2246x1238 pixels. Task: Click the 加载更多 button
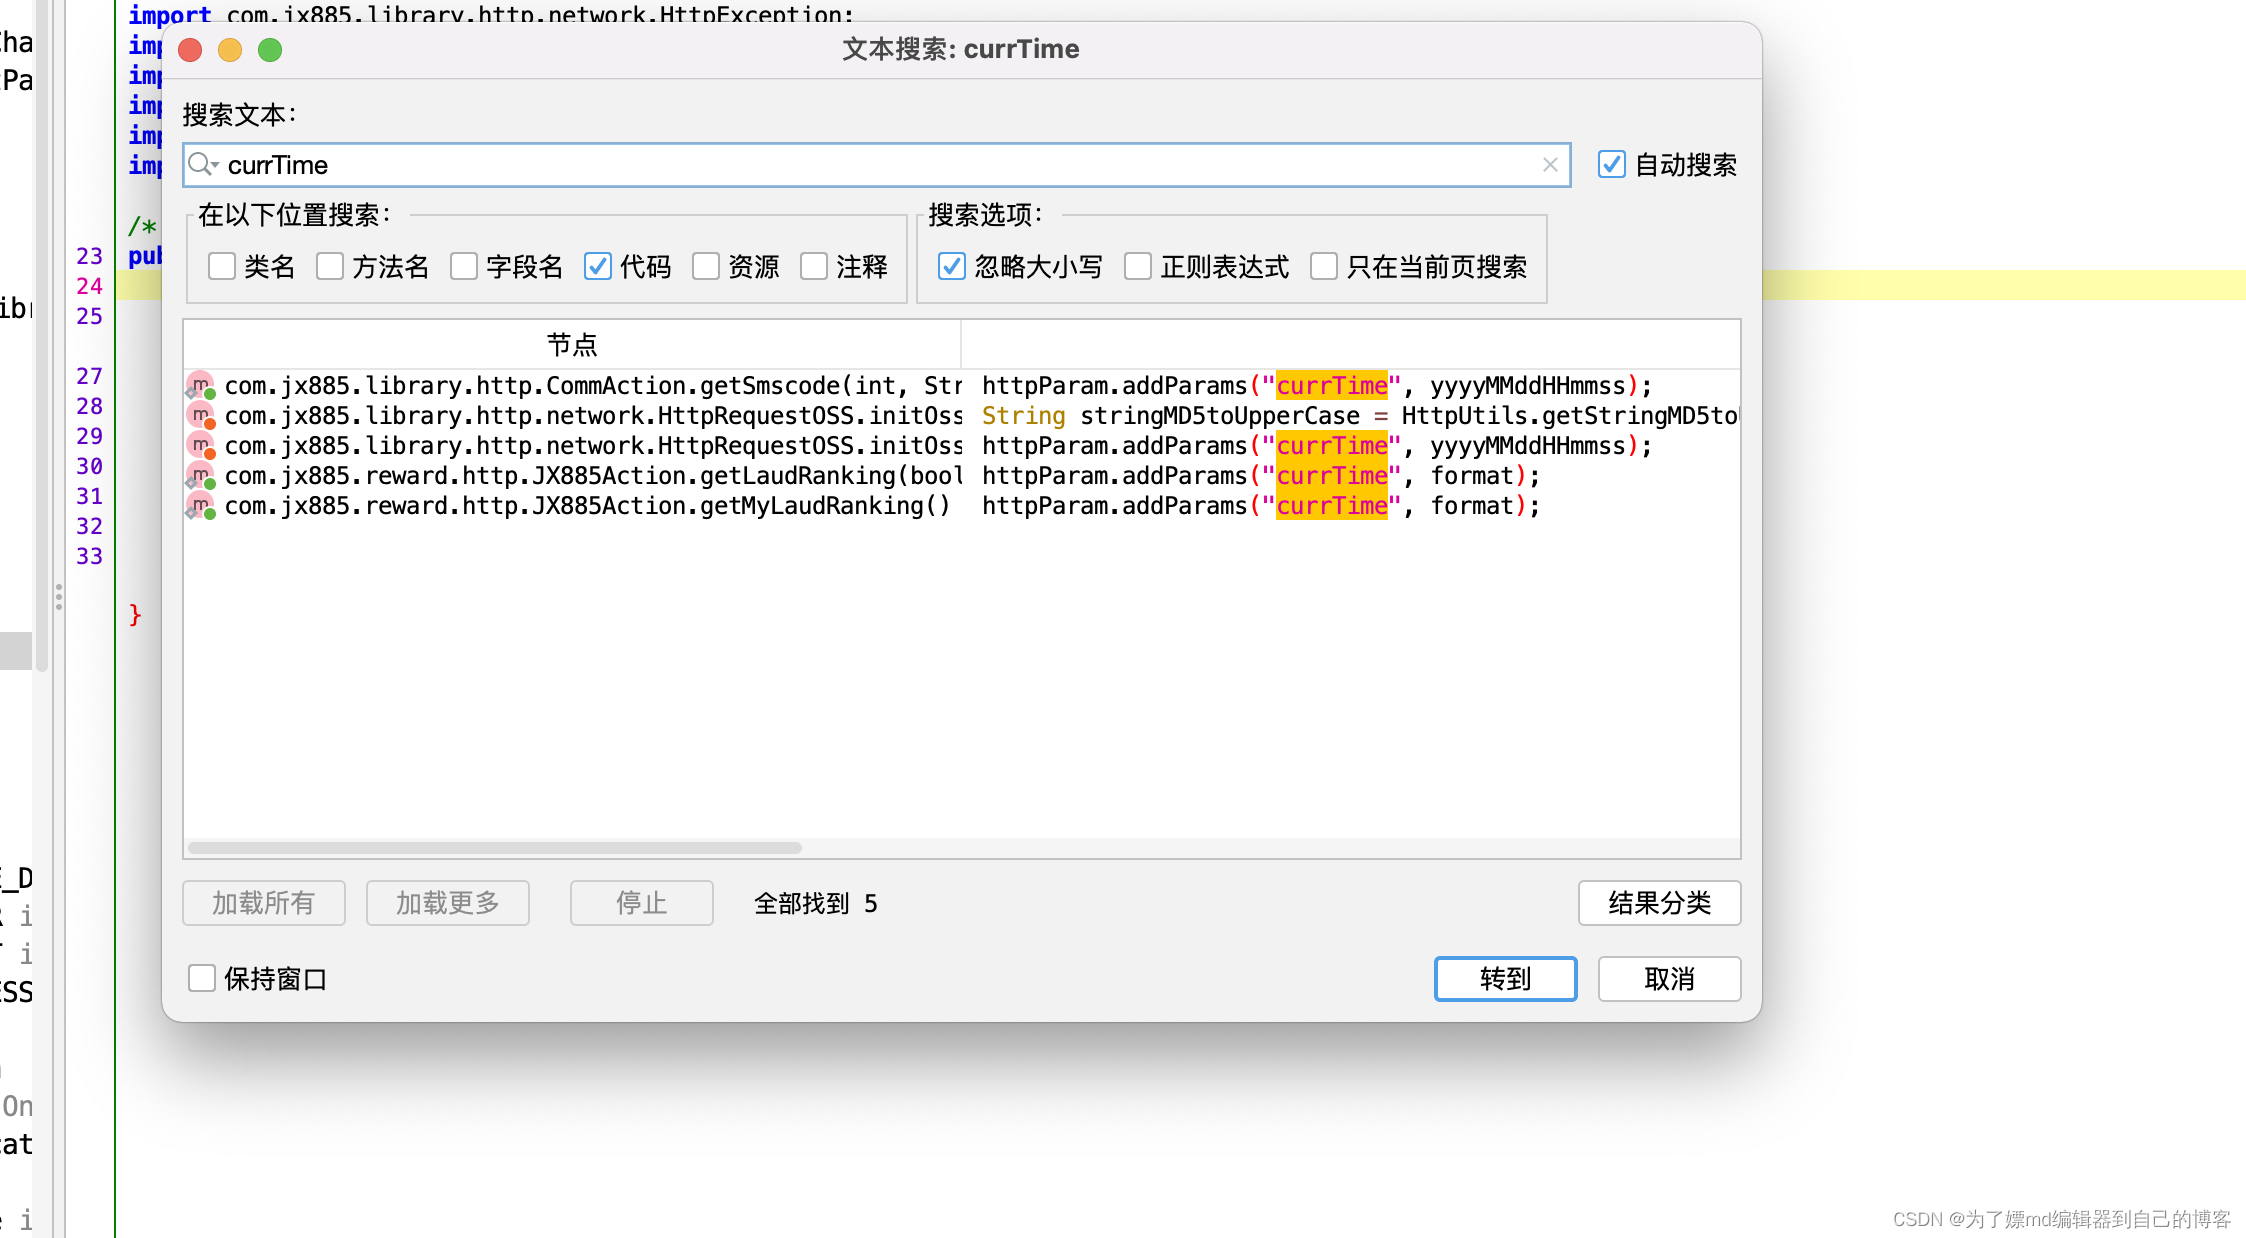click(x=448, y=903)
